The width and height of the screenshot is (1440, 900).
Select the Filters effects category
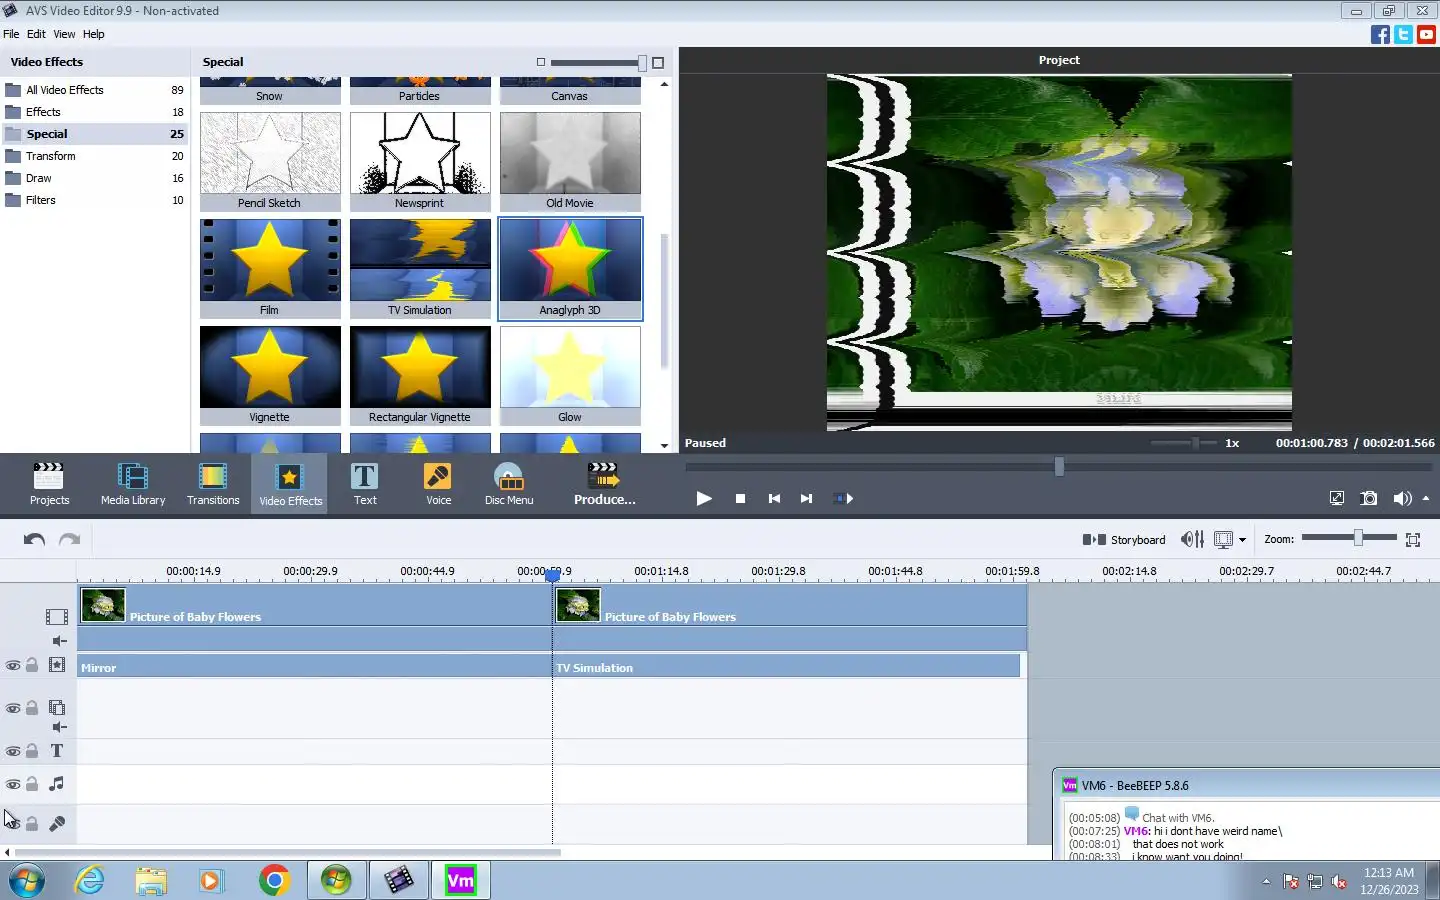click(94, 200)
